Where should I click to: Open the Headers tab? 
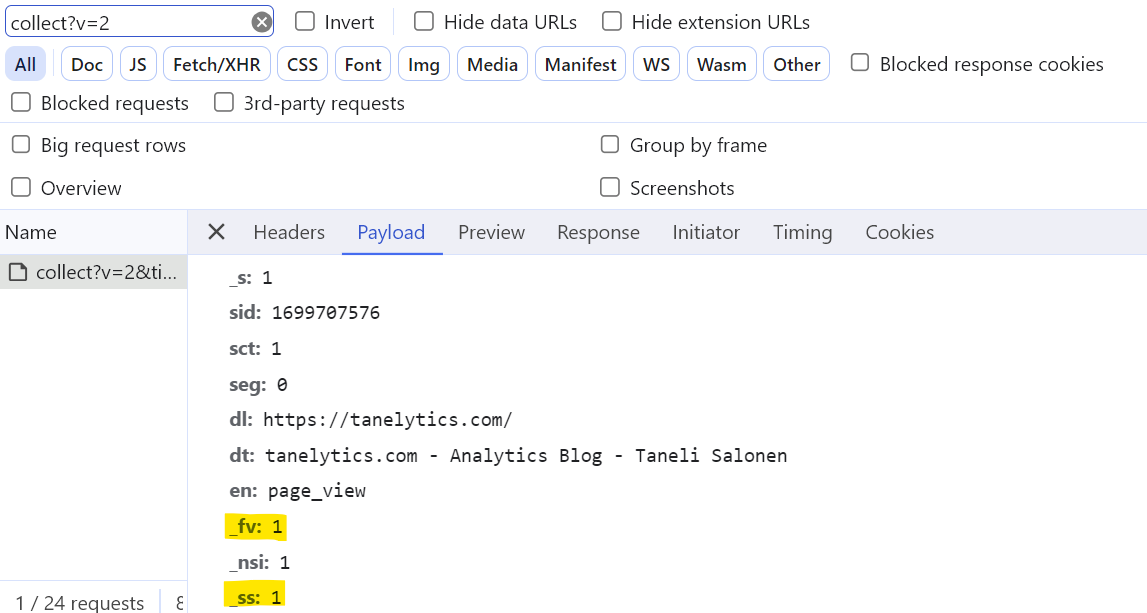pos(289,233)
